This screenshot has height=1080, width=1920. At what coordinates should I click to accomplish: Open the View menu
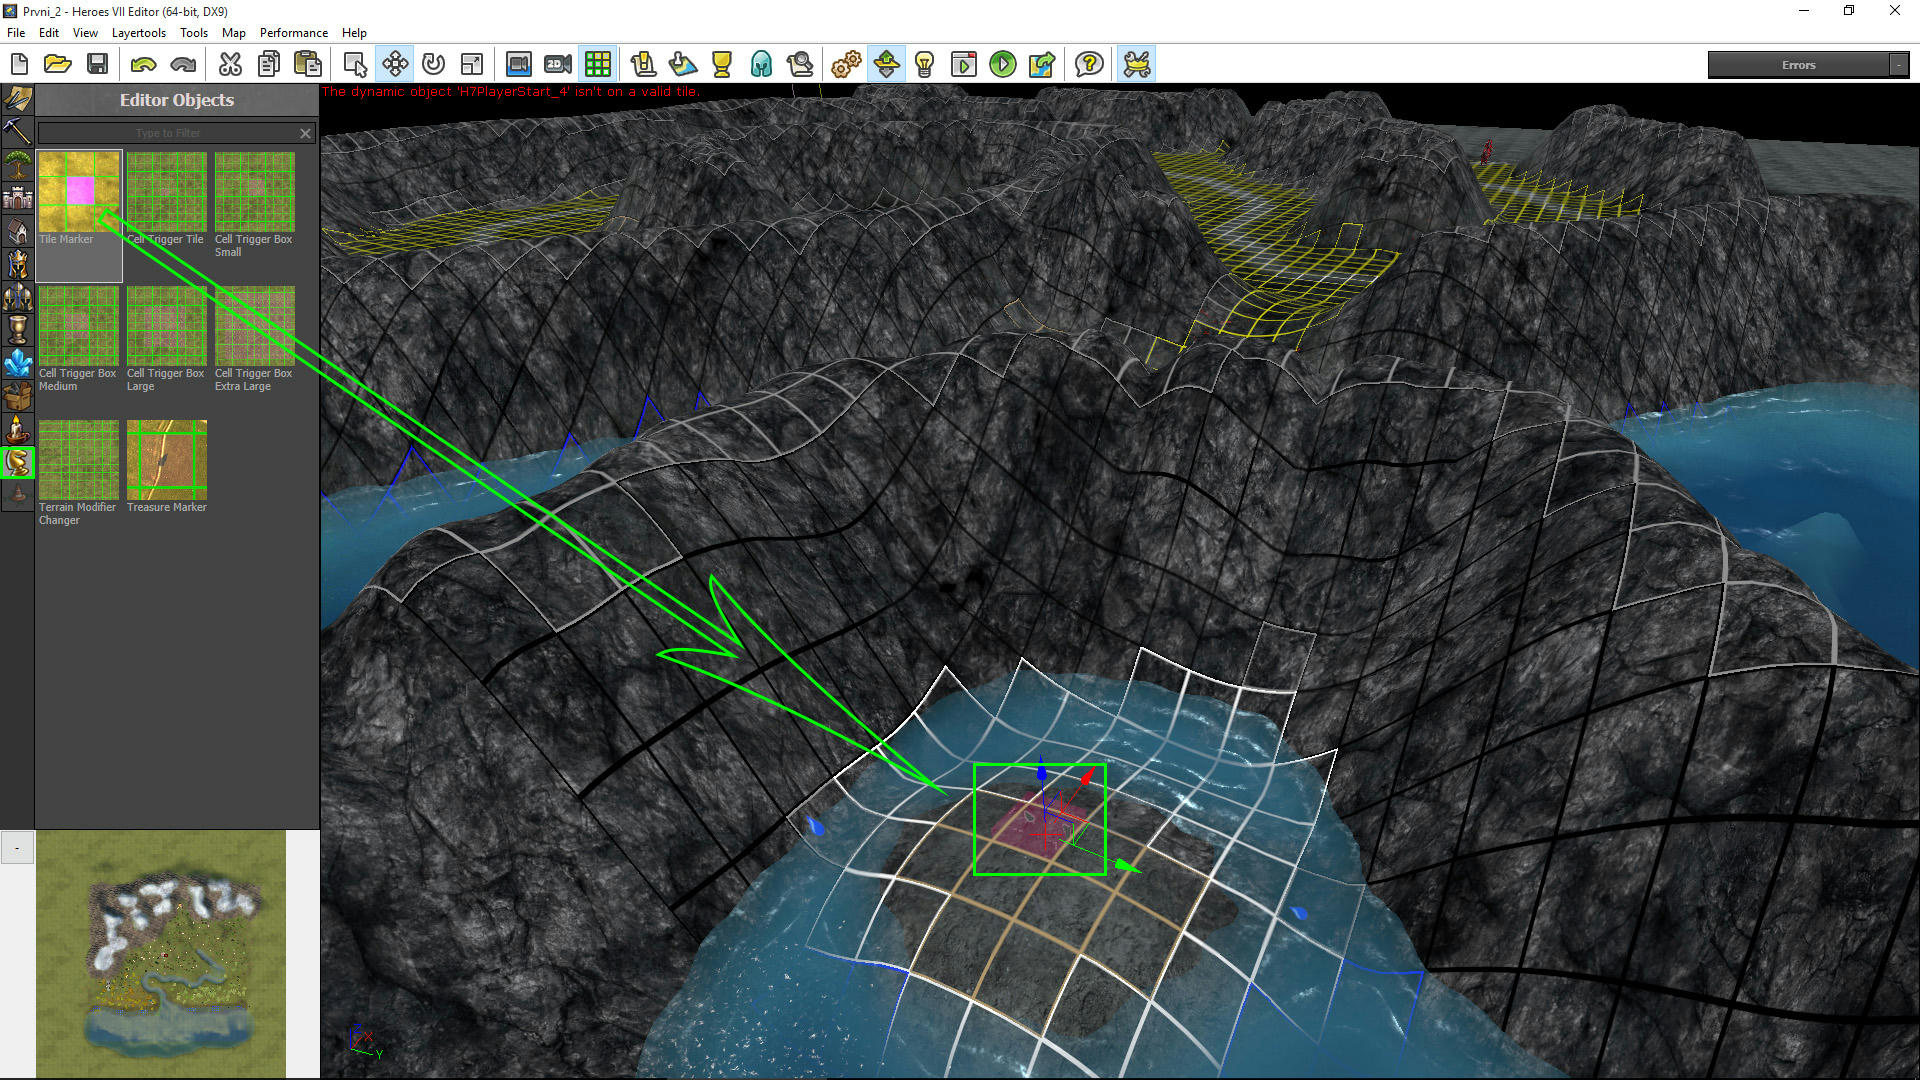tap(85, 33)
